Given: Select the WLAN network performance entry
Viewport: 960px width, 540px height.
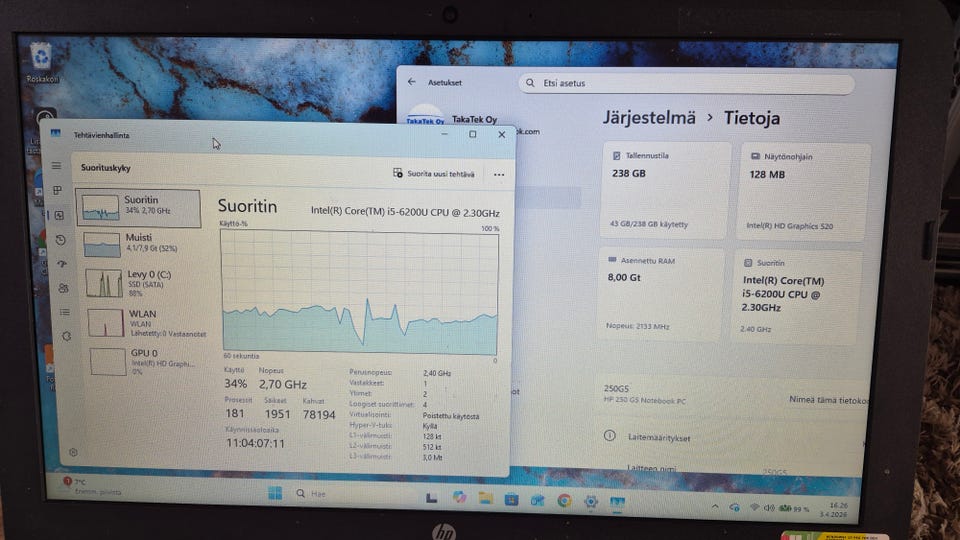Looking at the screenshot, I should [144, 323].
